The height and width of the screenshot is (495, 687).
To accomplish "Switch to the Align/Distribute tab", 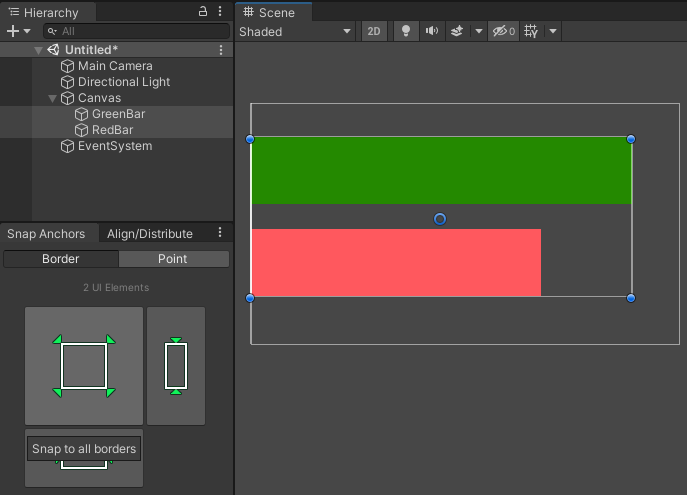I will [x=150, y=234].
